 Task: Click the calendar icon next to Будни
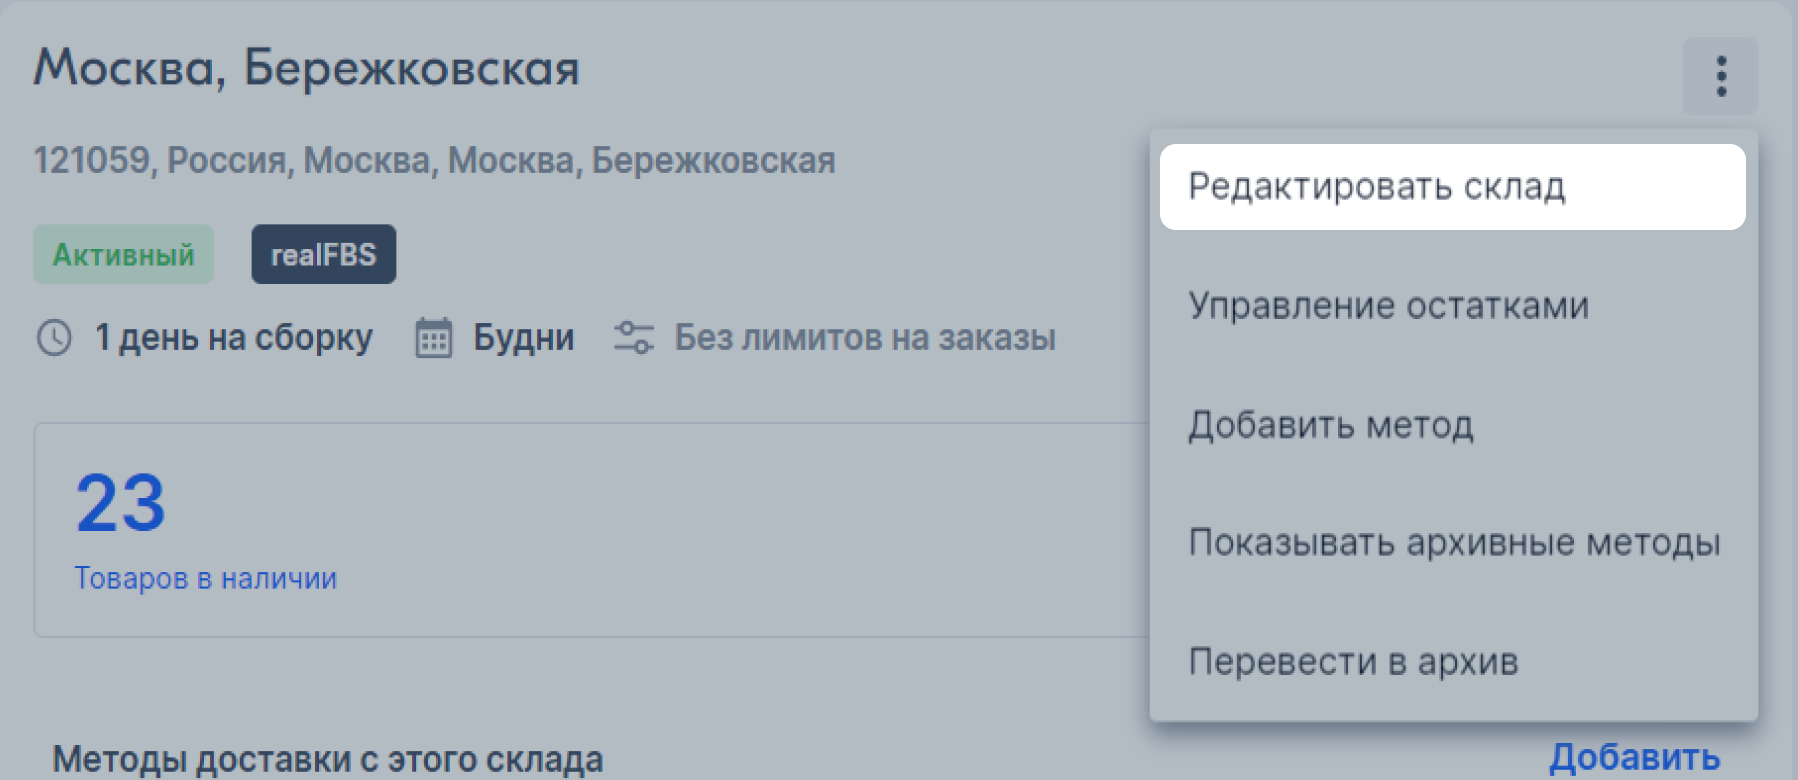tap(434, 338)
